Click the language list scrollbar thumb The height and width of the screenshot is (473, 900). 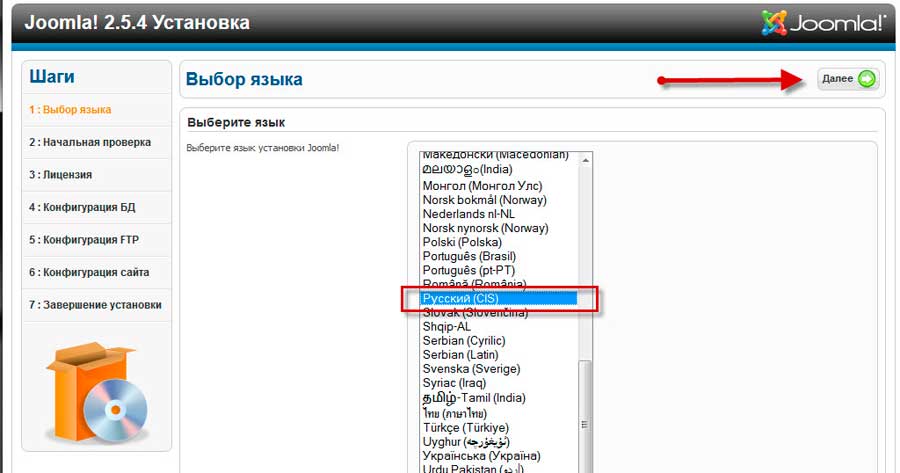click(585, 417)
